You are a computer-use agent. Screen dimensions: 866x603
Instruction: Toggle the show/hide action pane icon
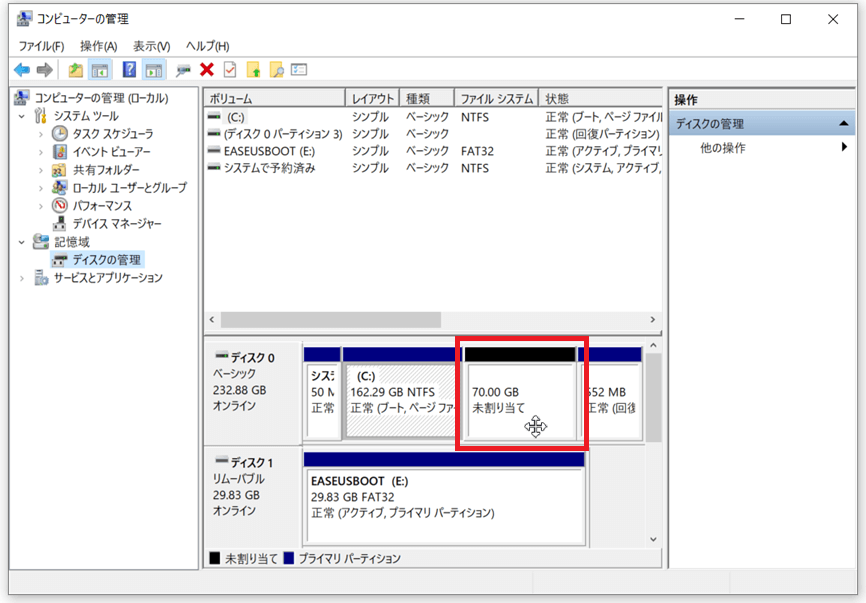tap(152, 70)
